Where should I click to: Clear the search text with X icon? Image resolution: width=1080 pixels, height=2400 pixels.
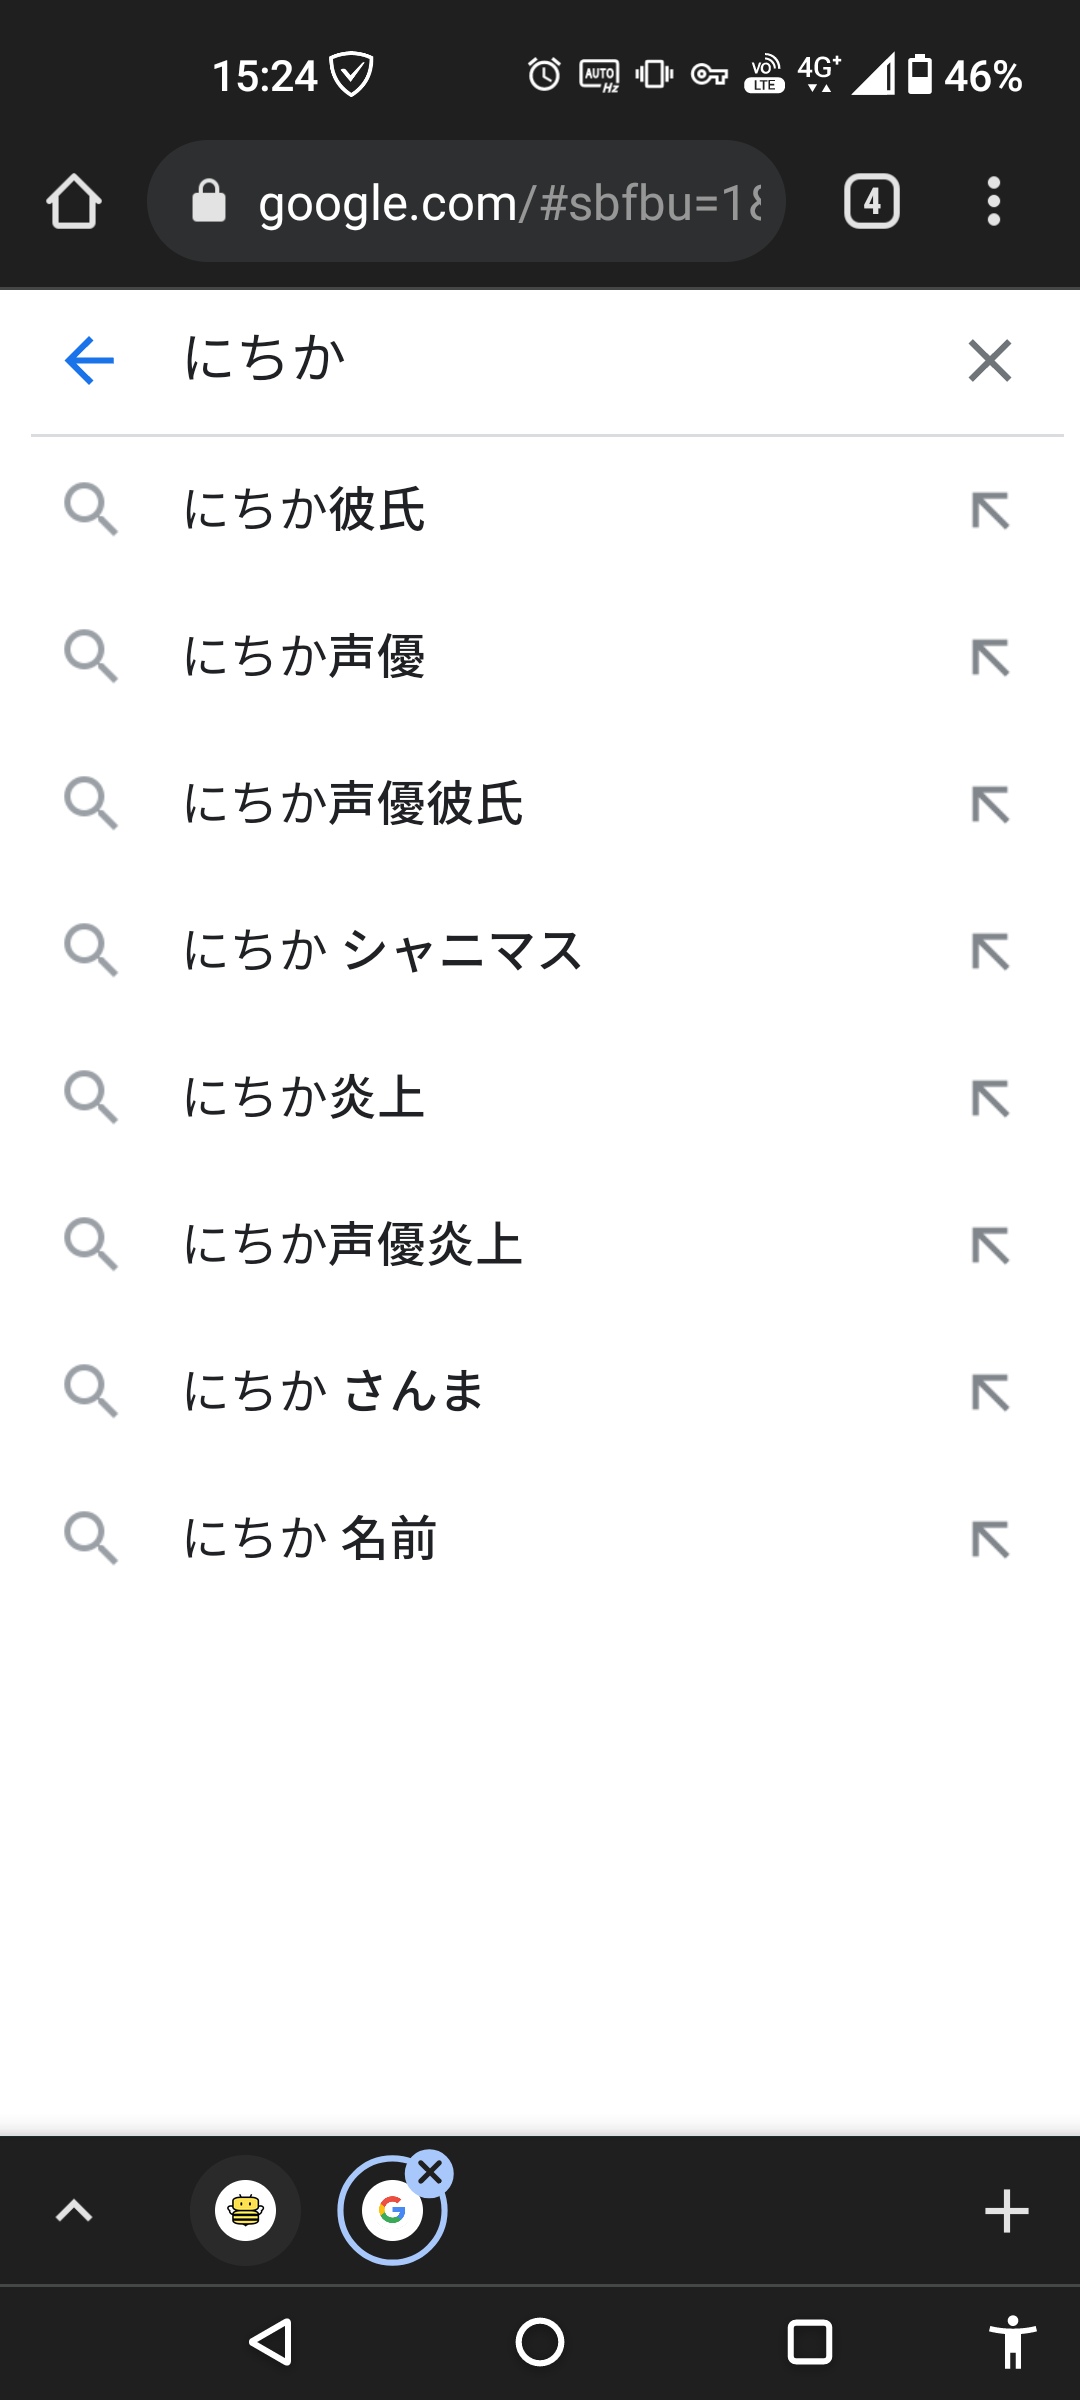tap(990, 360)
